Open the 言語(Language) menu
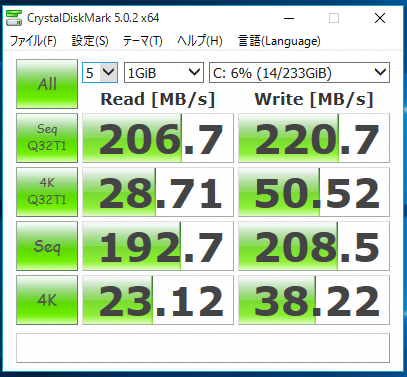 click(279, 41)
